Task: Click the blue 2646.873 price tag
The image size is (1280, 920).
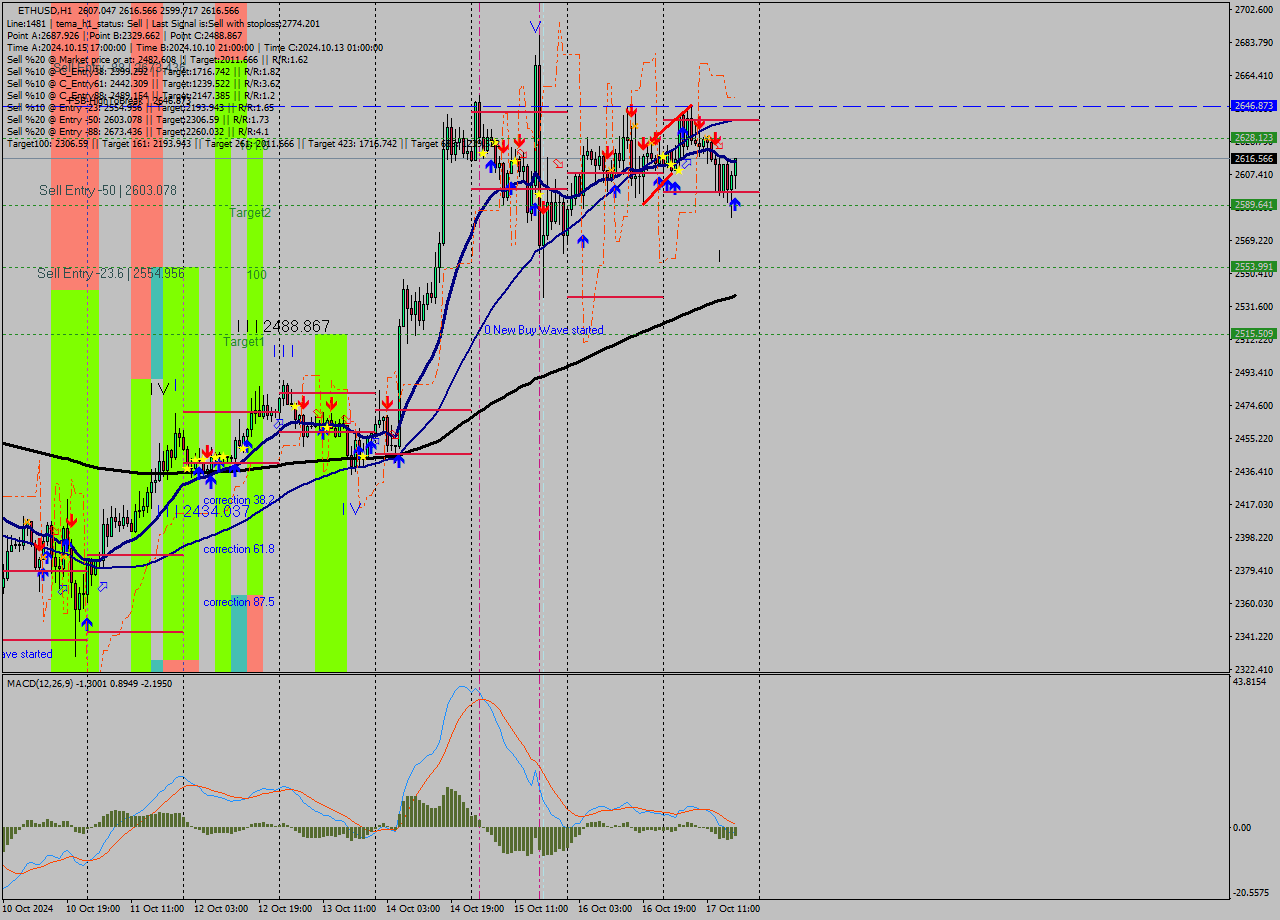Action: (1253, 106)
